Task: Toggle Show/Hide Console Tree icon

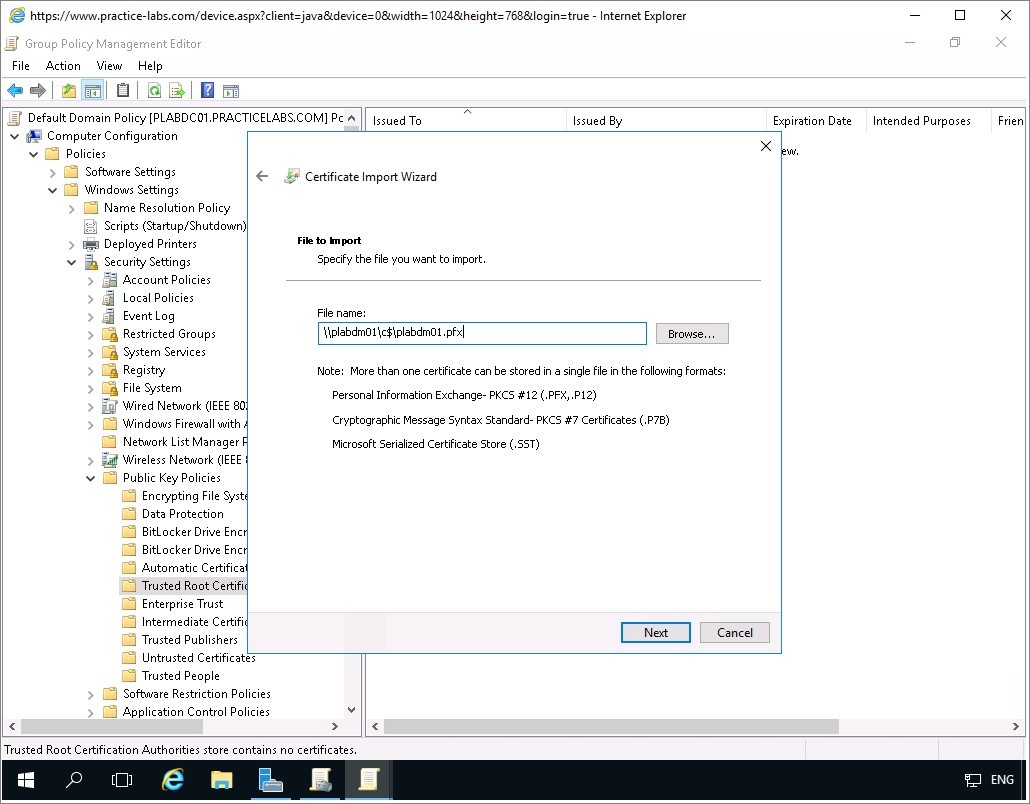Action: [92, 91]
